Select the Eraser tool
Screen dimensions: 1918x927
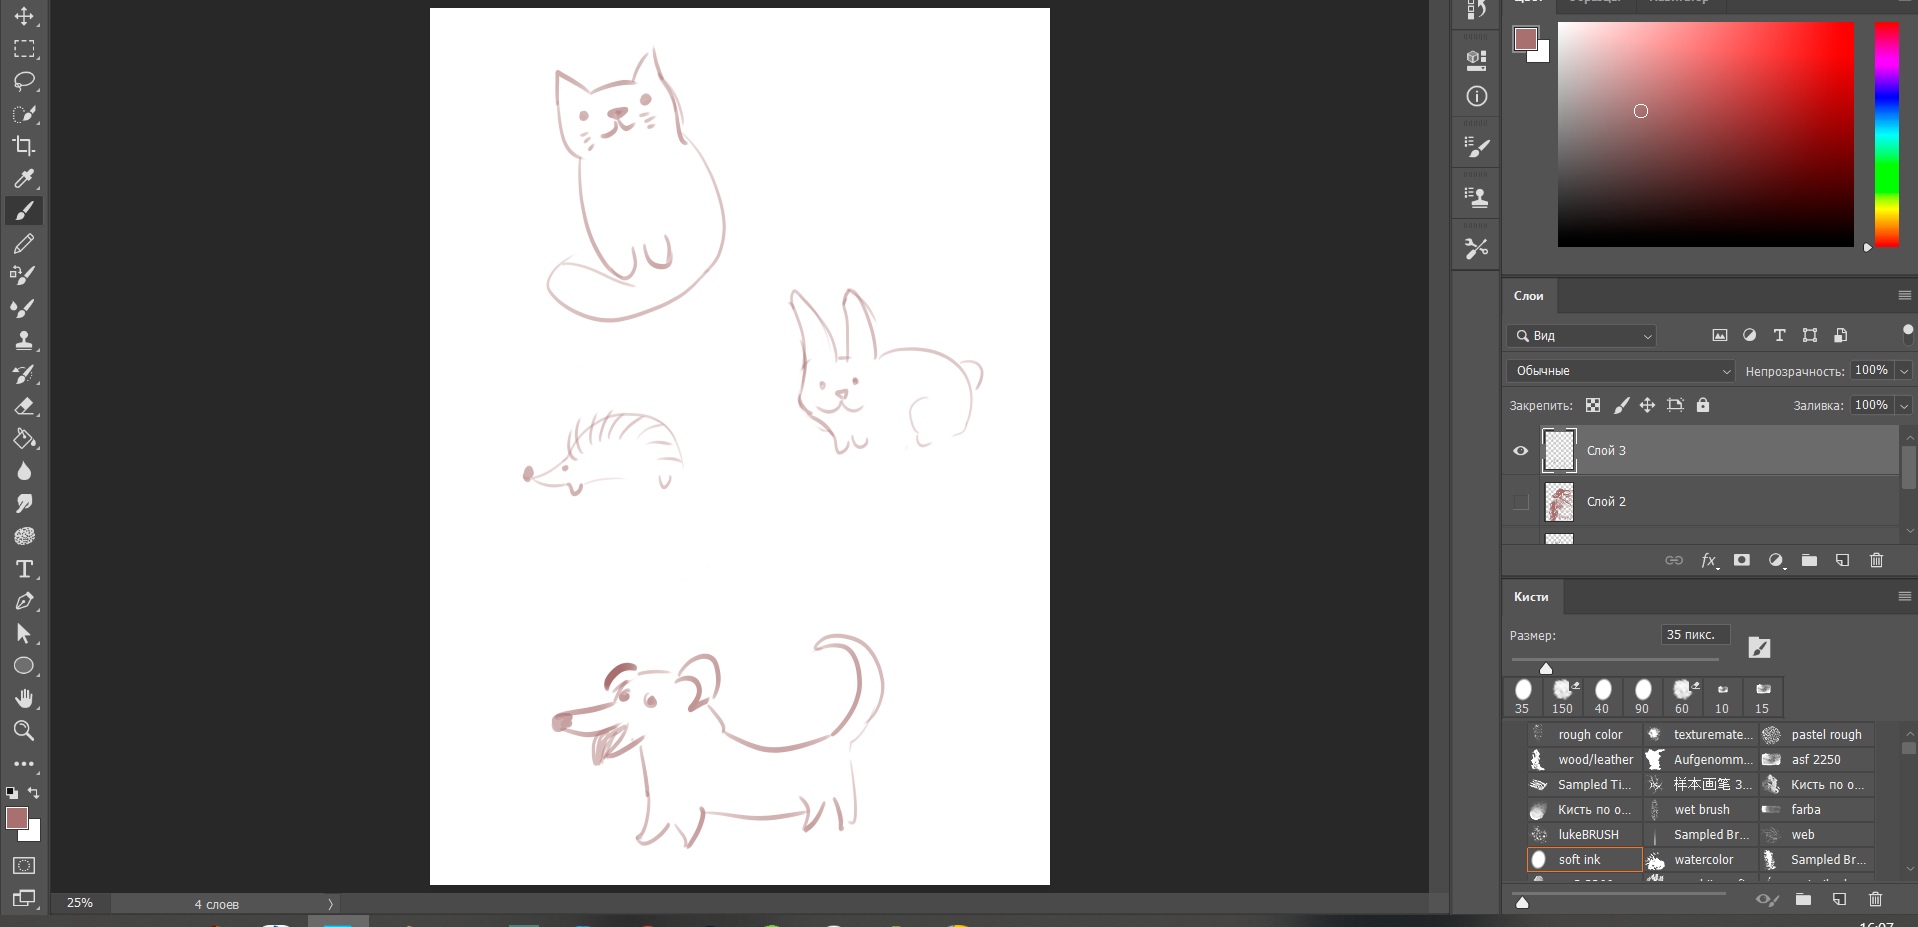point(24,406)
